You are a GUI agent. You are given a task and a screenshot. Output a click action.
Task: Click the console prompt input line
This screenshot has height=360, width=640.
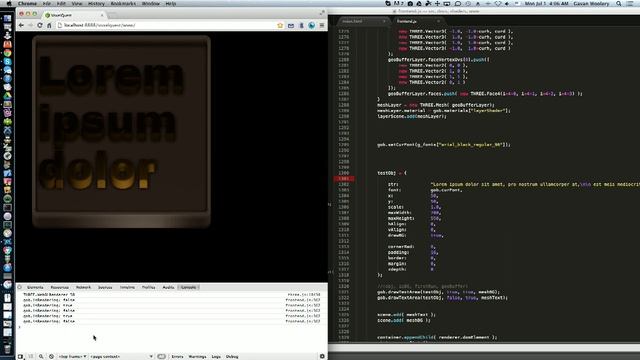(x=171, y=327)
